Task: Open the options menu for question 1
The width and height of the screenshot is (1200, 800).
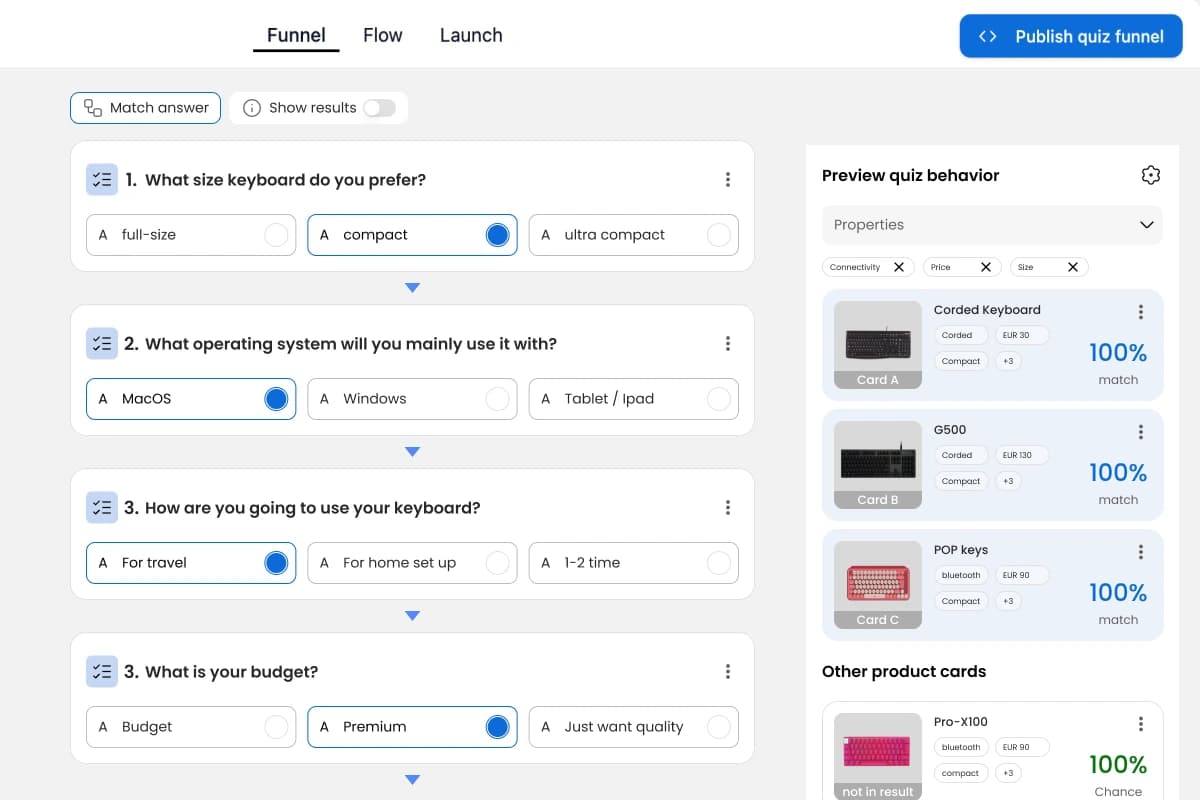Action: [728, 179]
